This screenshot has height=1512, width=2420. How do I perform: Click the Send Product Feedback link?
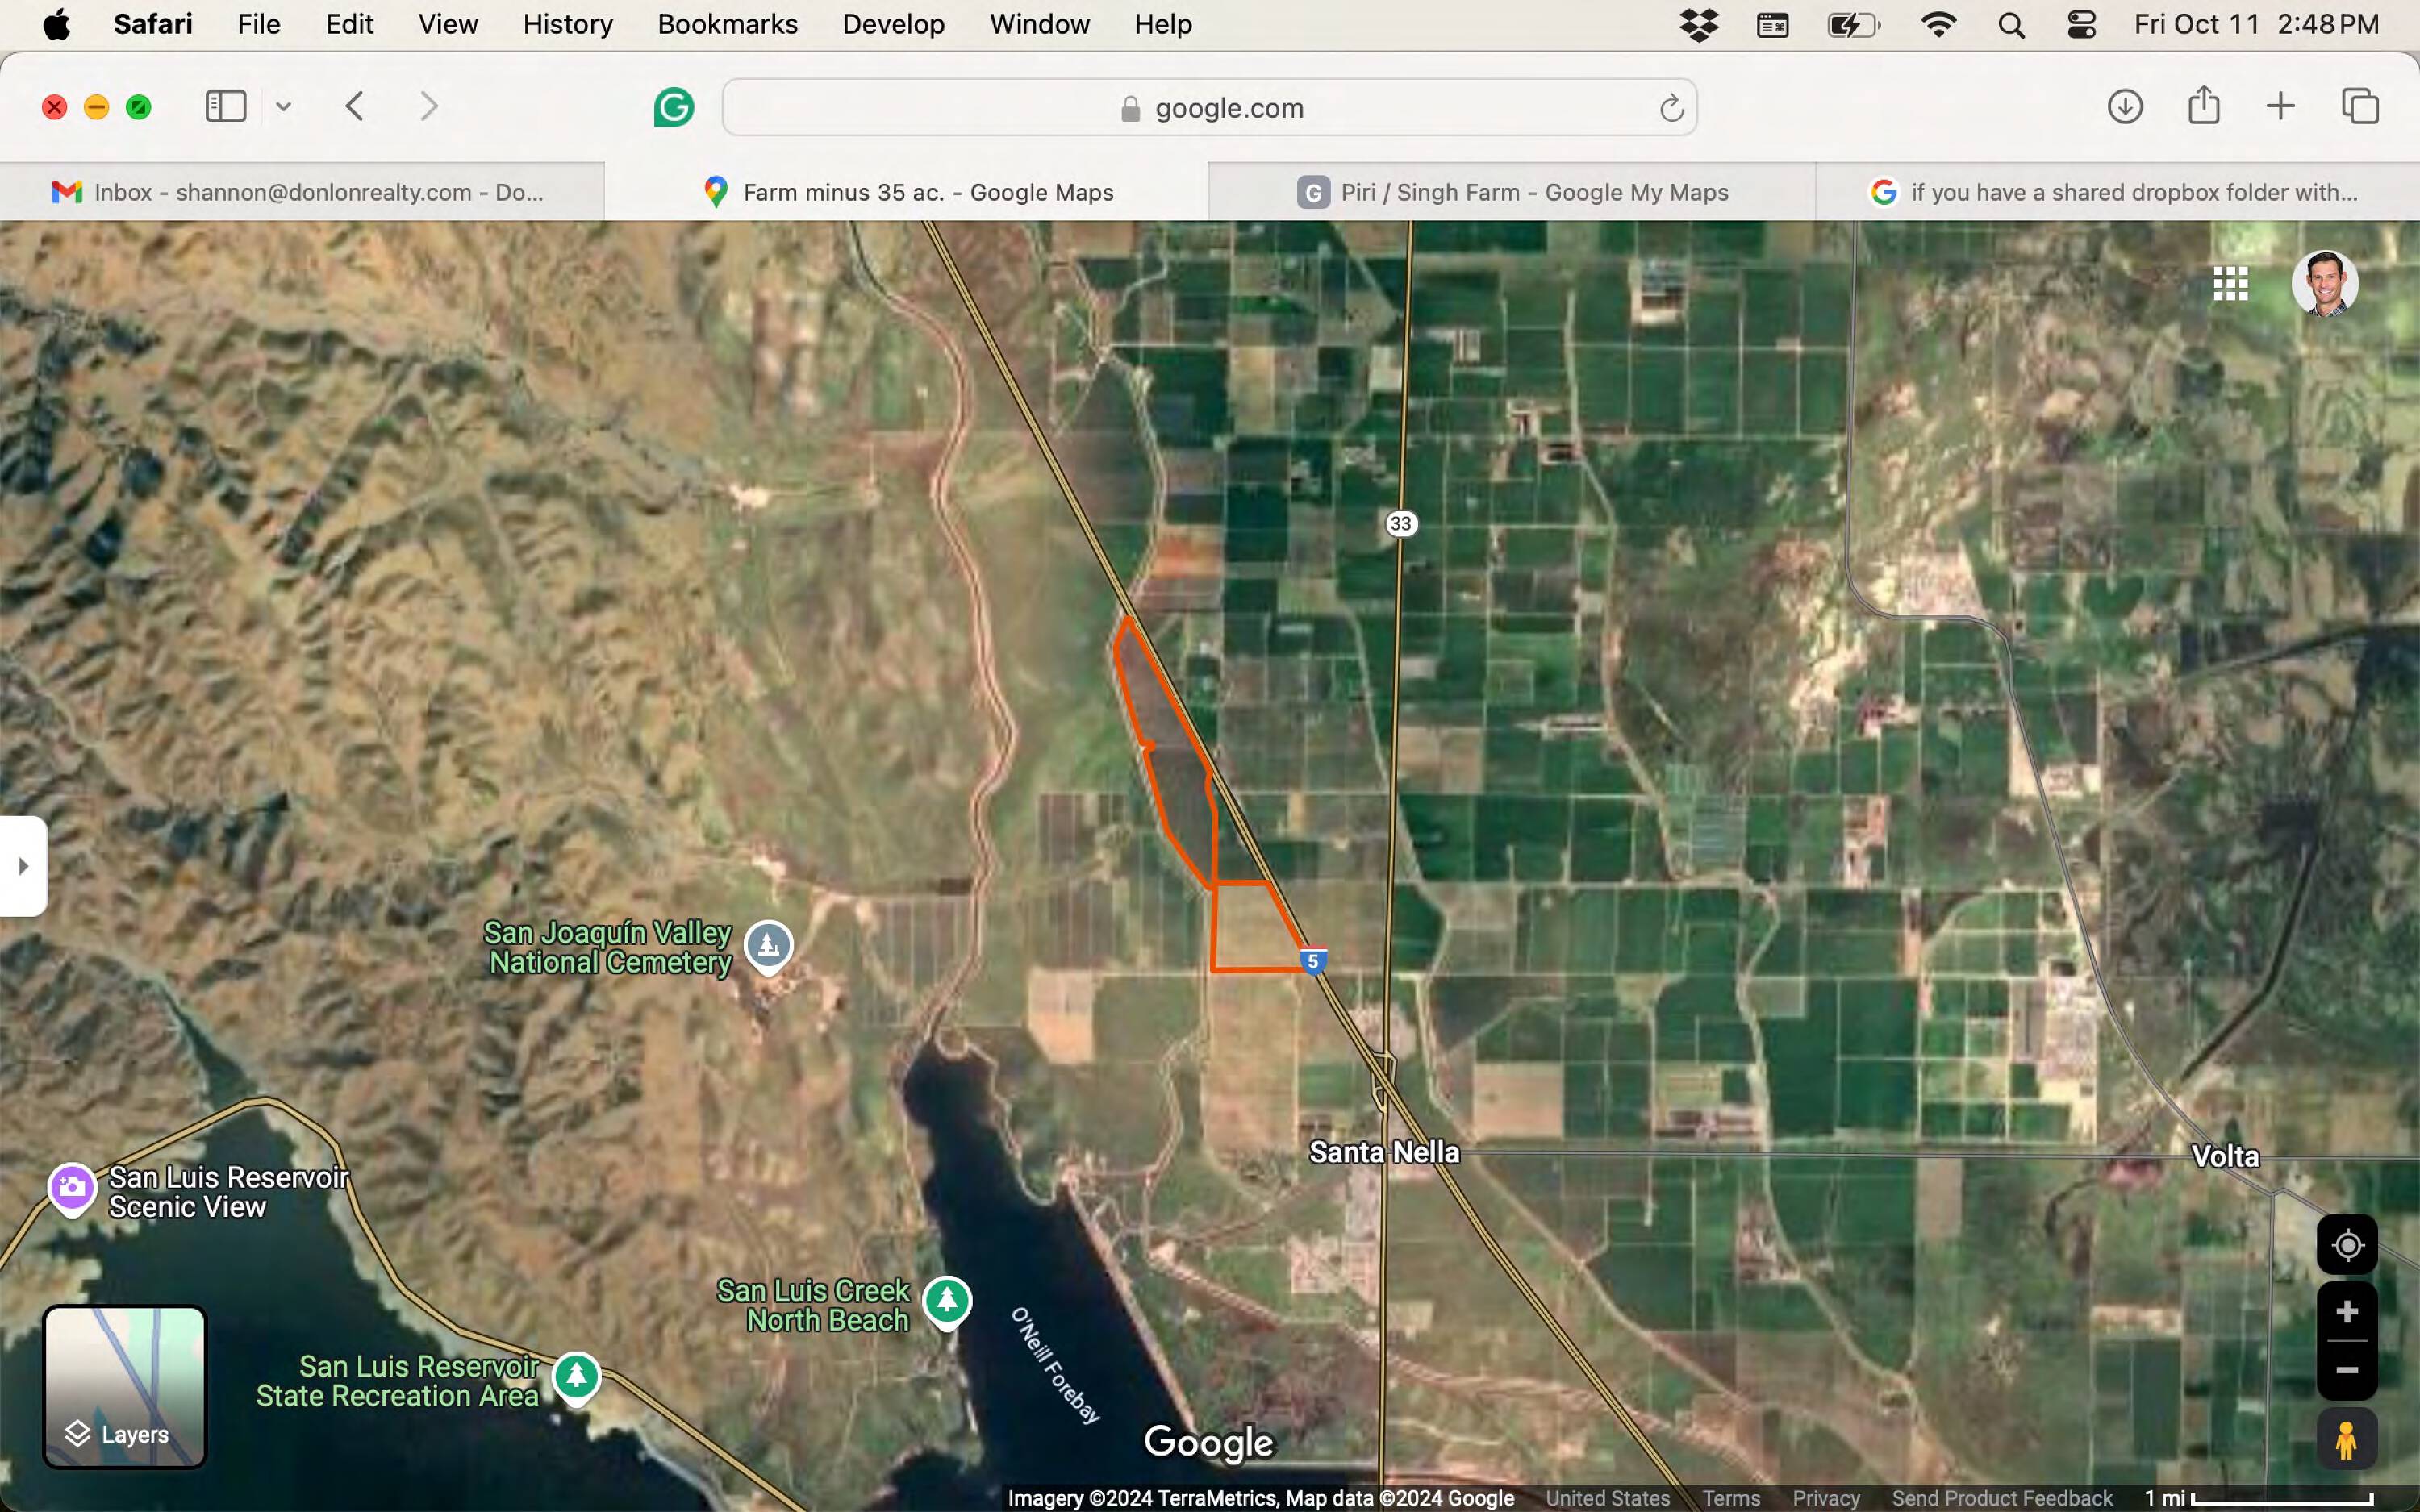[x=2001, y=1498]
